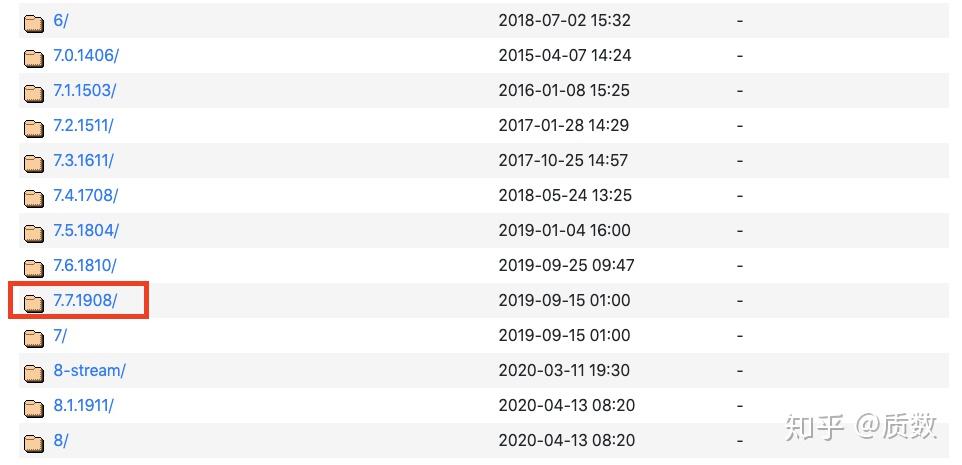Navigate to the 7.1.1503/ folder link
Screen dimensions: 962x465
point(84,91)
